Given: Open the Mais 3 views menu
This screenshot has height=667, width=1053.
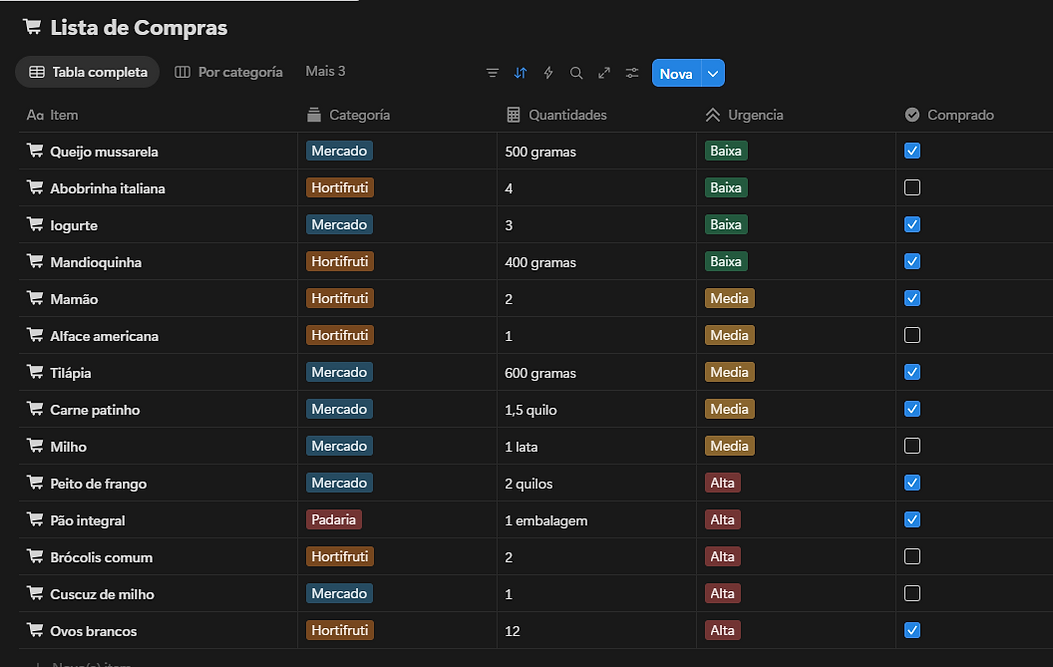Looking at the screenshot, I should pyautogui.click(x=325, y=71).
